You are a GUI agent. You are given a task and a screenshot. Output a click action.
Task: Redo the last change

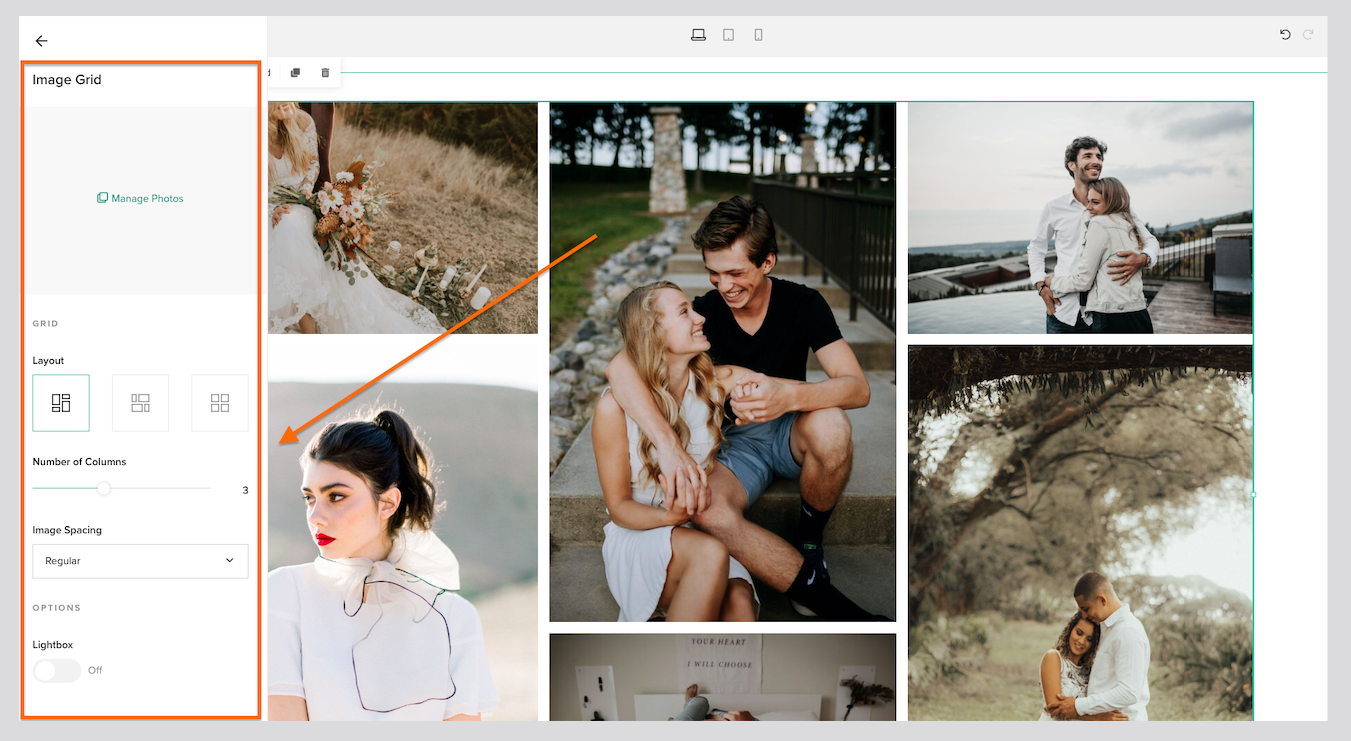(x=1309, y=34)
